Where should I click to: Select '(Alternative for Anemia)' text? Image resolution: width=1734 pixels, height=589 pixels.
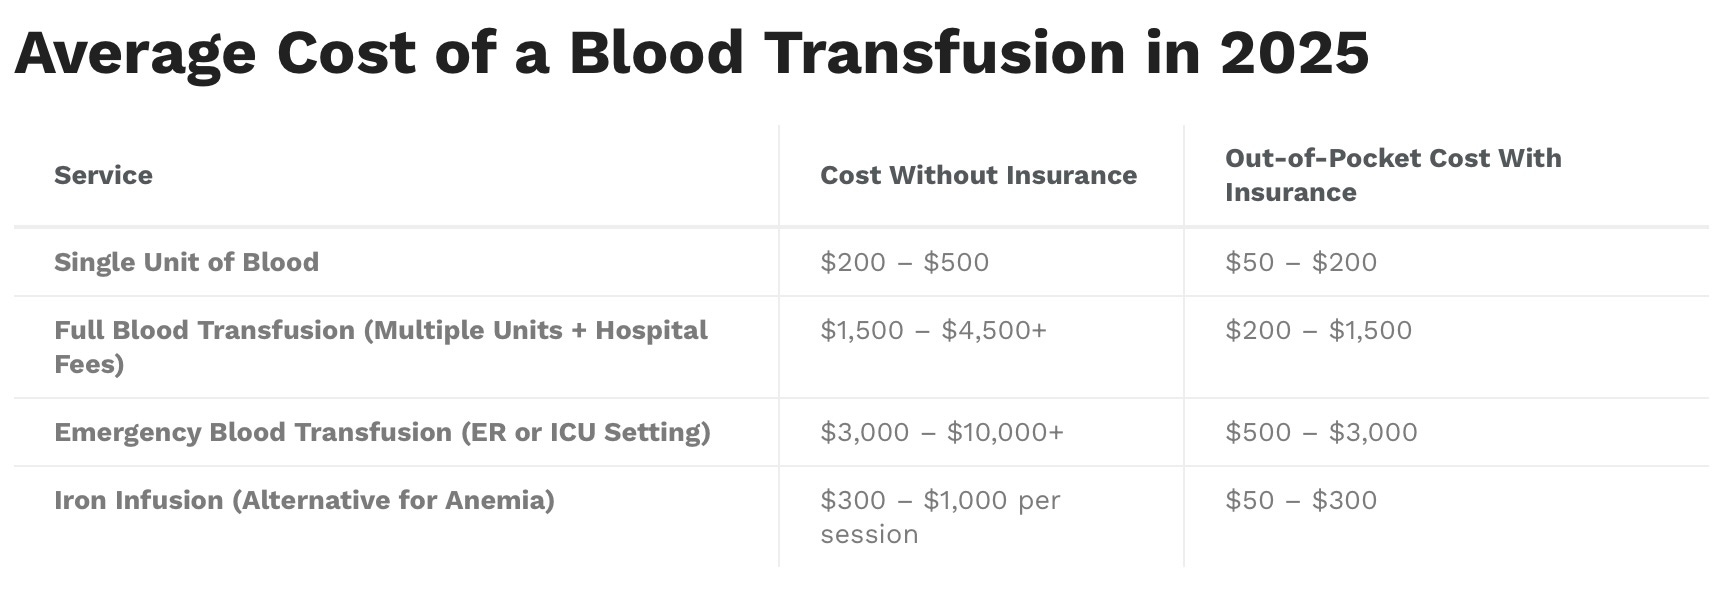click(x=393, y=500)
